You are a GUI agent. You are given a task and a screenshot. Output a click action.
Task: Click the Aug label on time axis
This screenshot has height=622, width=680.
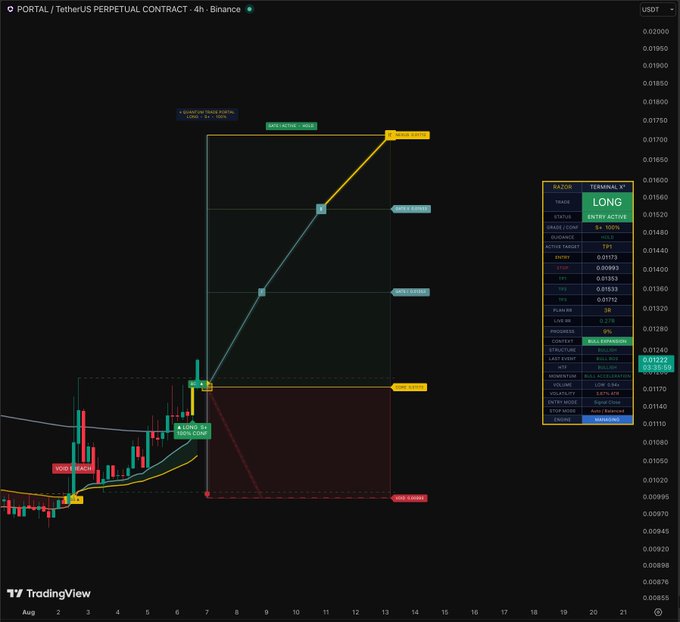tap(29, 612)
